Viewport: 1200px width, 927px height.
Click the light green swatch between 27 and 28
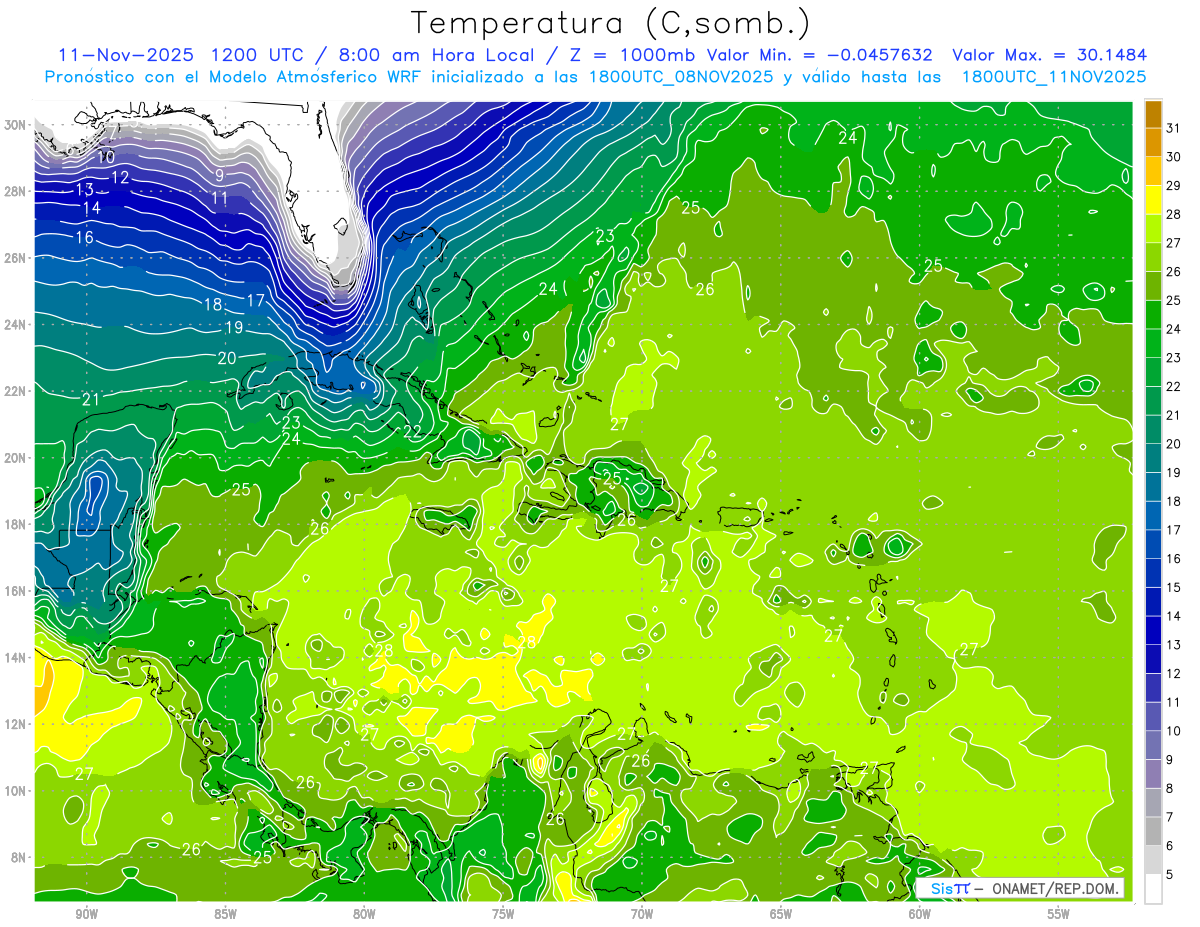(x=1153, y=228)
